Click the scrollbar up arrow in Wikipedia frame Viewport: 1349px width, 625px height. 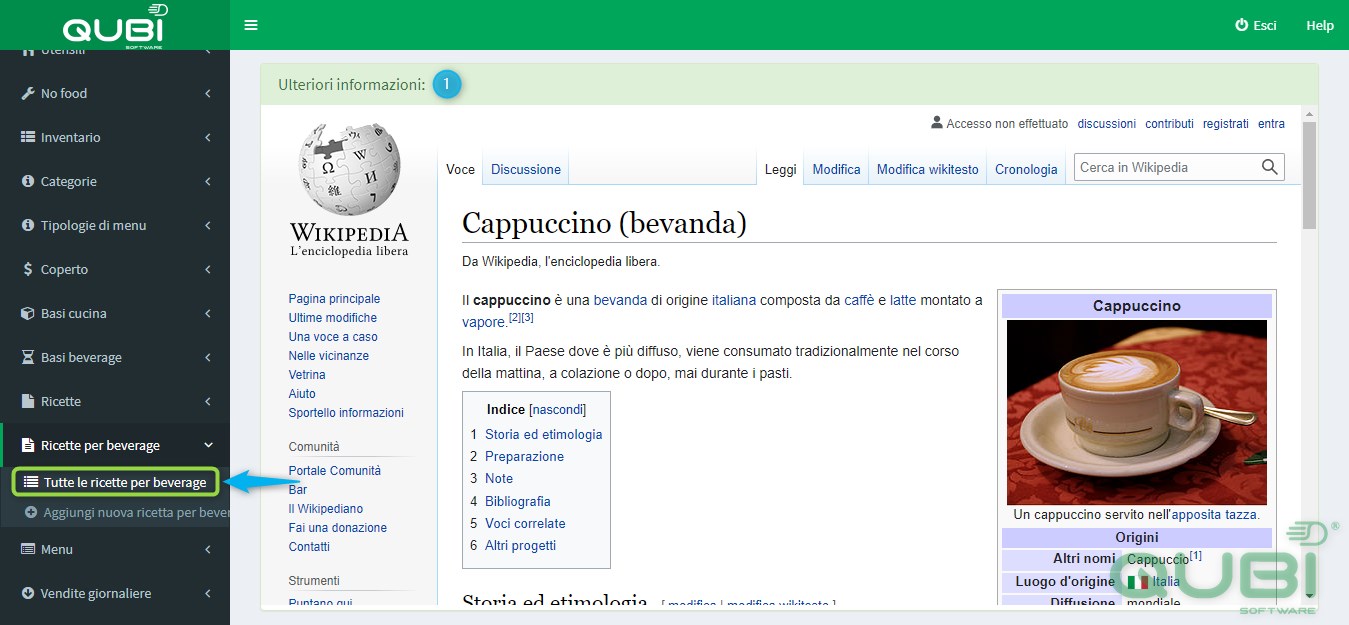click(1309, 114)
